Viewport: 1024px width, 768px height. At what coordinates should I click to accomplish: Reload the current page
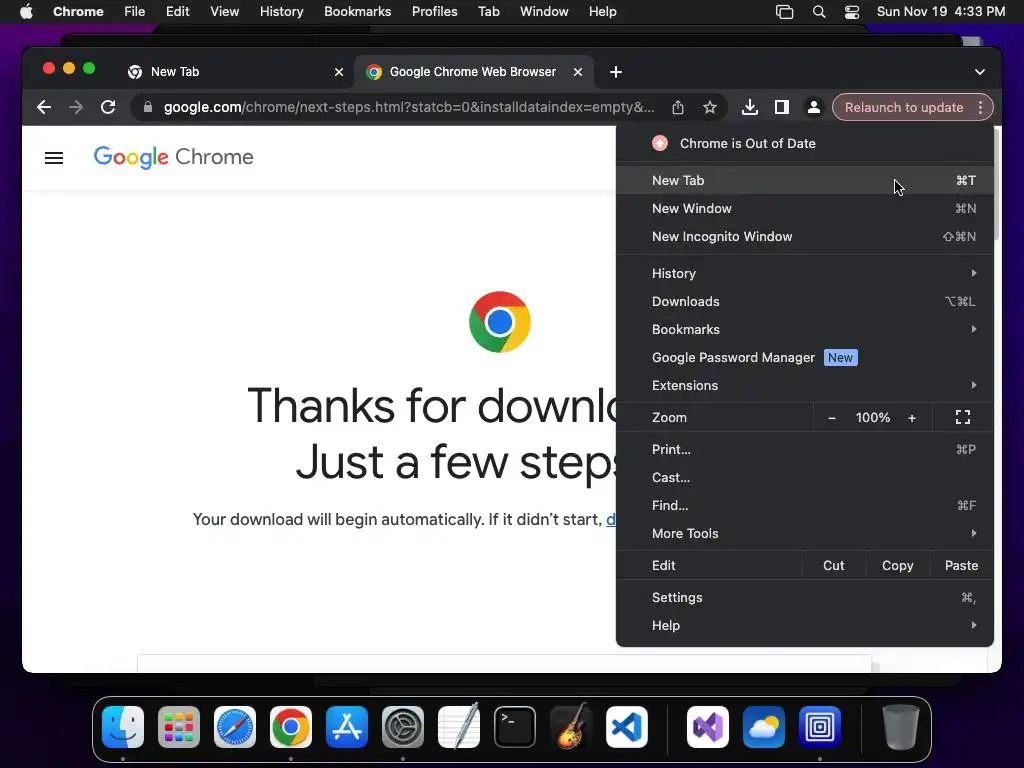point(108,107)
